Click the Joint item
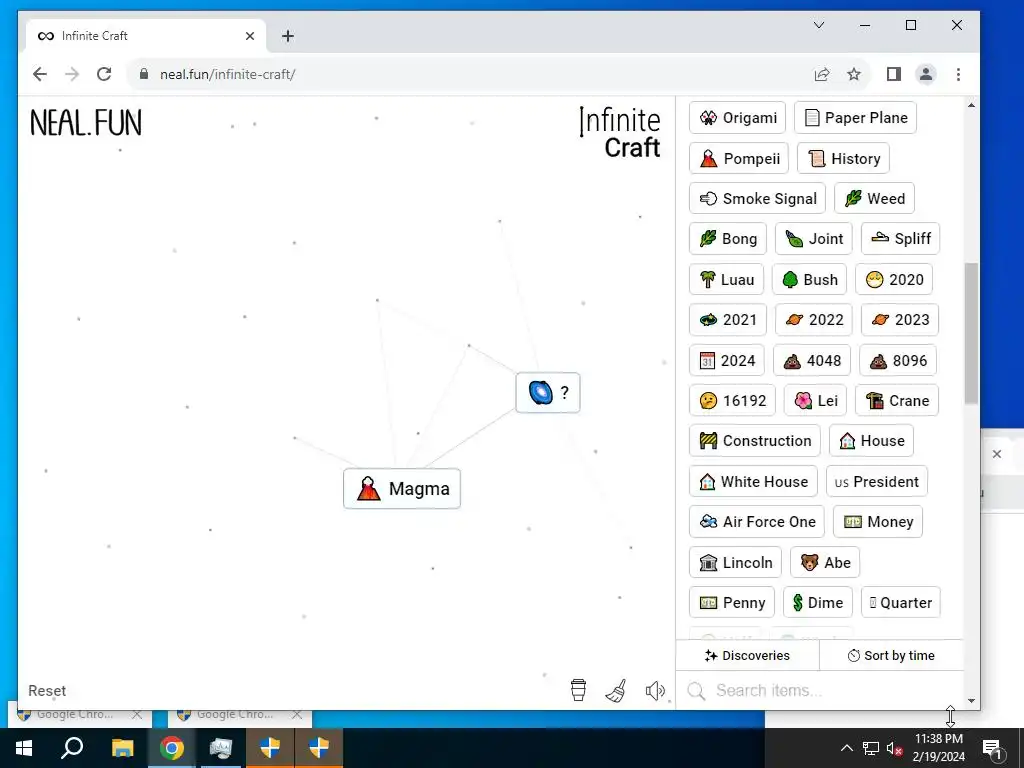 pyautogui.click(x=814, y=239)
